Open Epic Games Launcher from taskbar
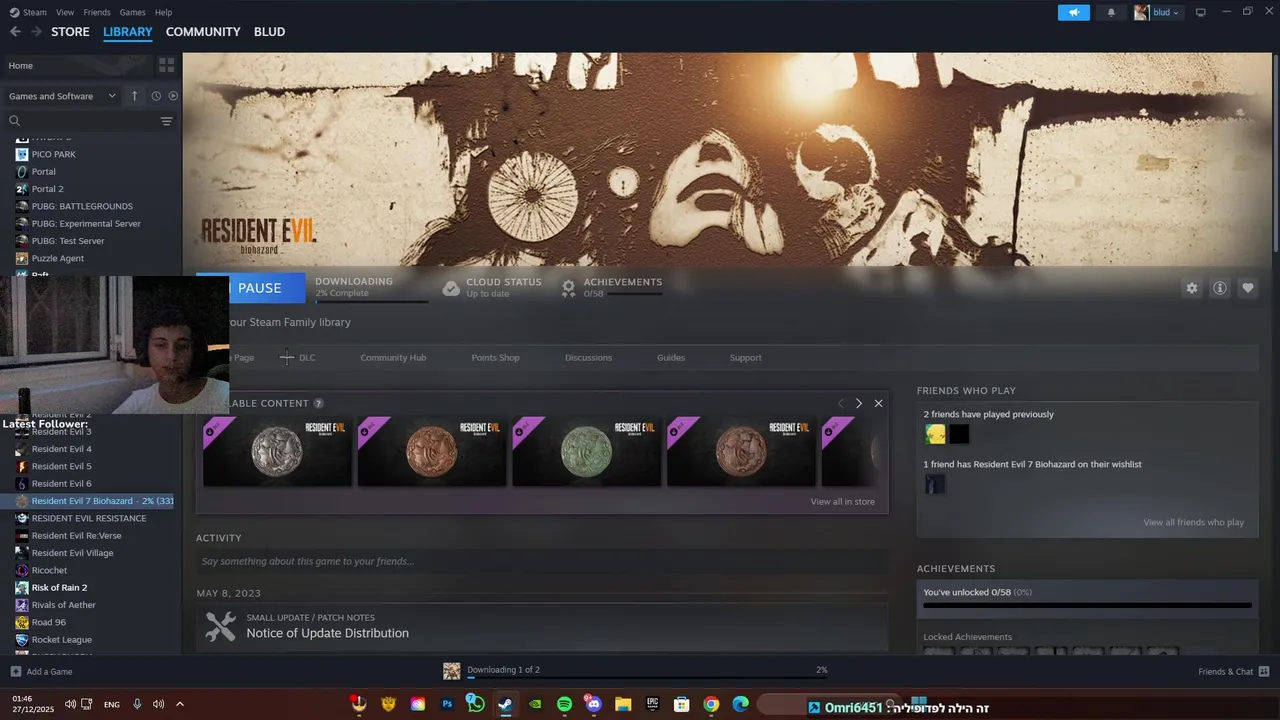 (653, 704)
